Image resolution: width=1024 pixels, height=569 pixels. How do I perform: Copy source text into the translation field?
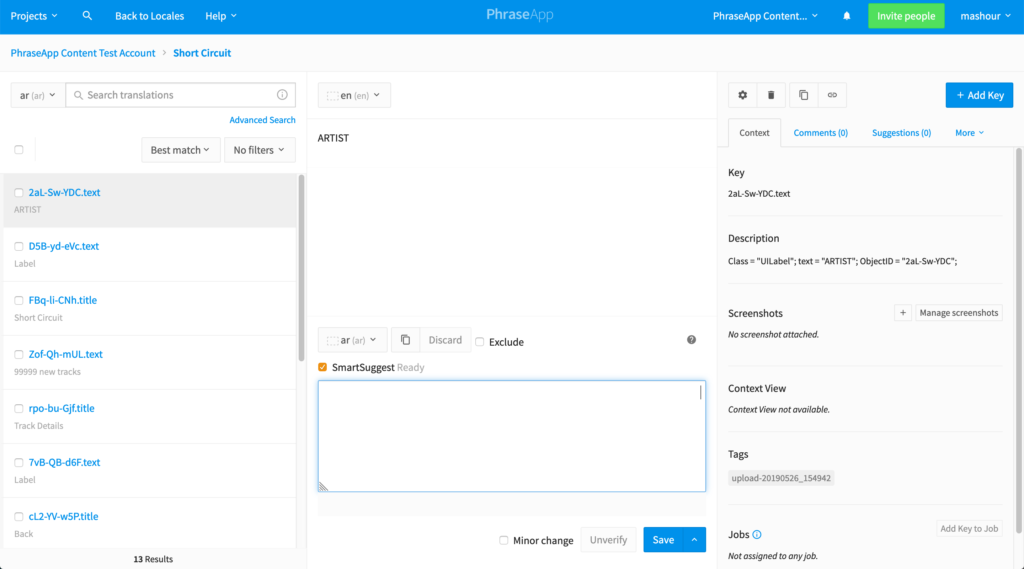pyautogui.click(x=406, y=340)
